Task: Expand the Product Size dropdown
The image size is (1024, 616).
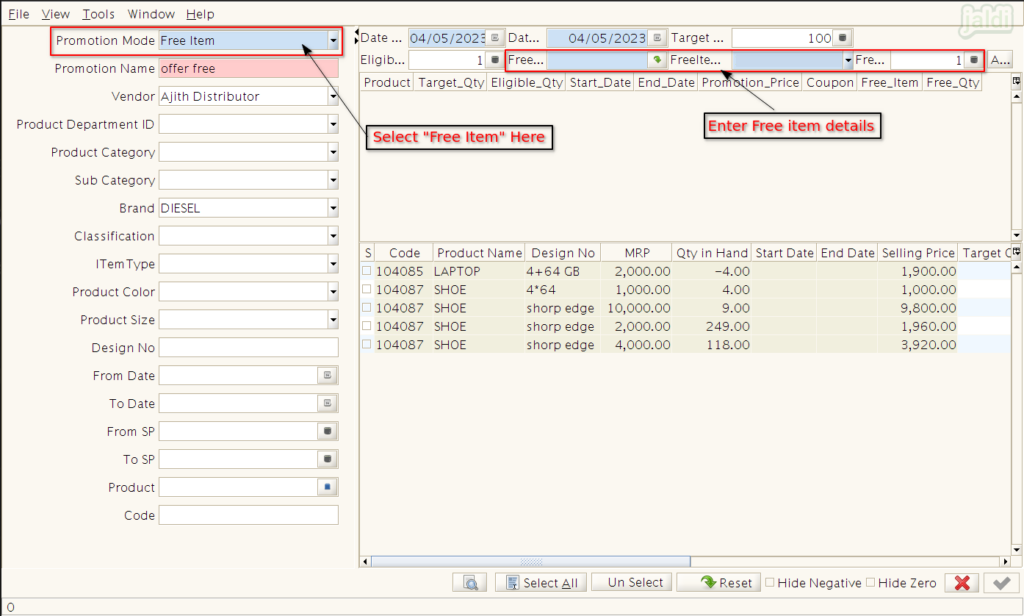Action: tap(333, 320)
